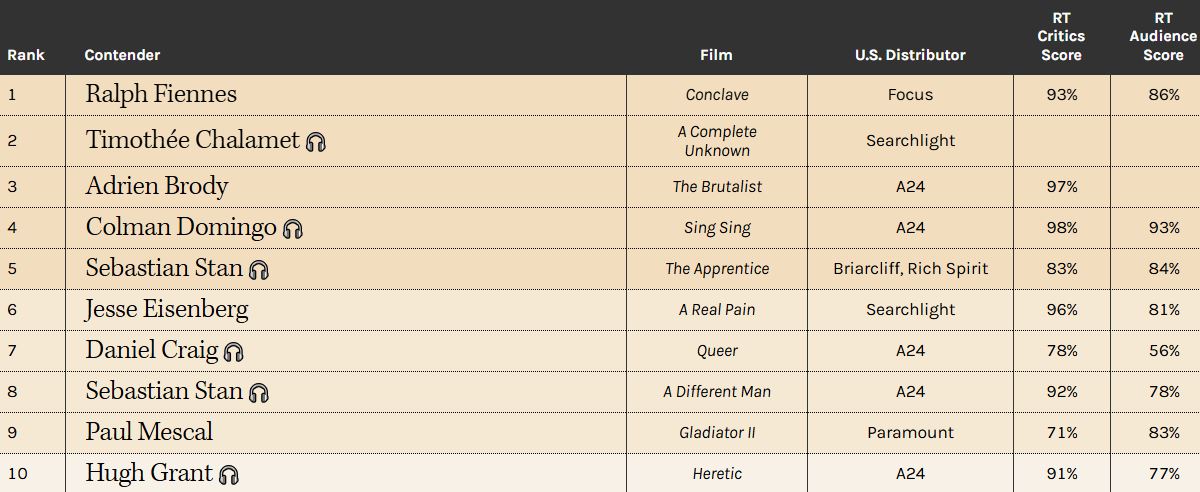The width and height of the screenshot is (1200, 492).
Task: Click Sing Sing's 98% critics score
Action: [x=1062, y=228]
